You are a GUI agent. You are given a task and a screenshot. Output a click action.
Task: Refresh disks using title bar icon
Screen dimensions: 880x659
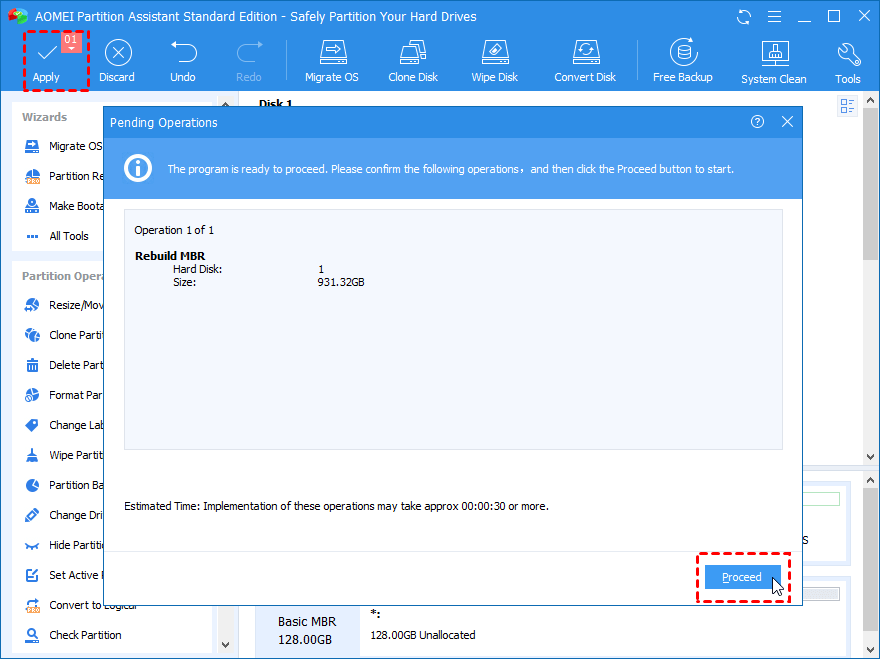(743, 17)
